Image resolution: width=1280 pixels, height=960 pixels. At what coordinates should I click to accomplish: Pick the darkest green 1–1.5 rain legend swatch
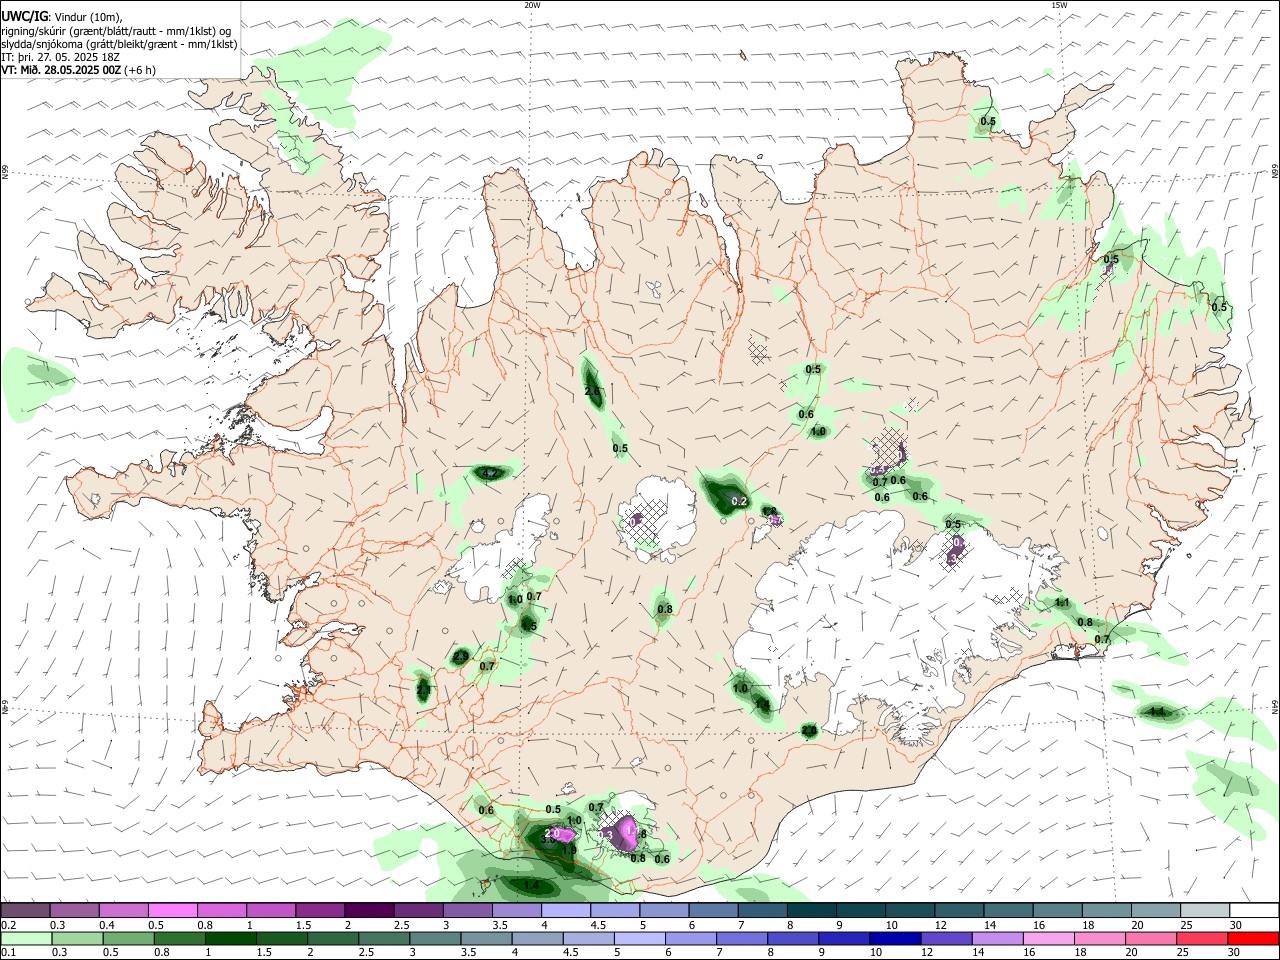coord(230,938)
